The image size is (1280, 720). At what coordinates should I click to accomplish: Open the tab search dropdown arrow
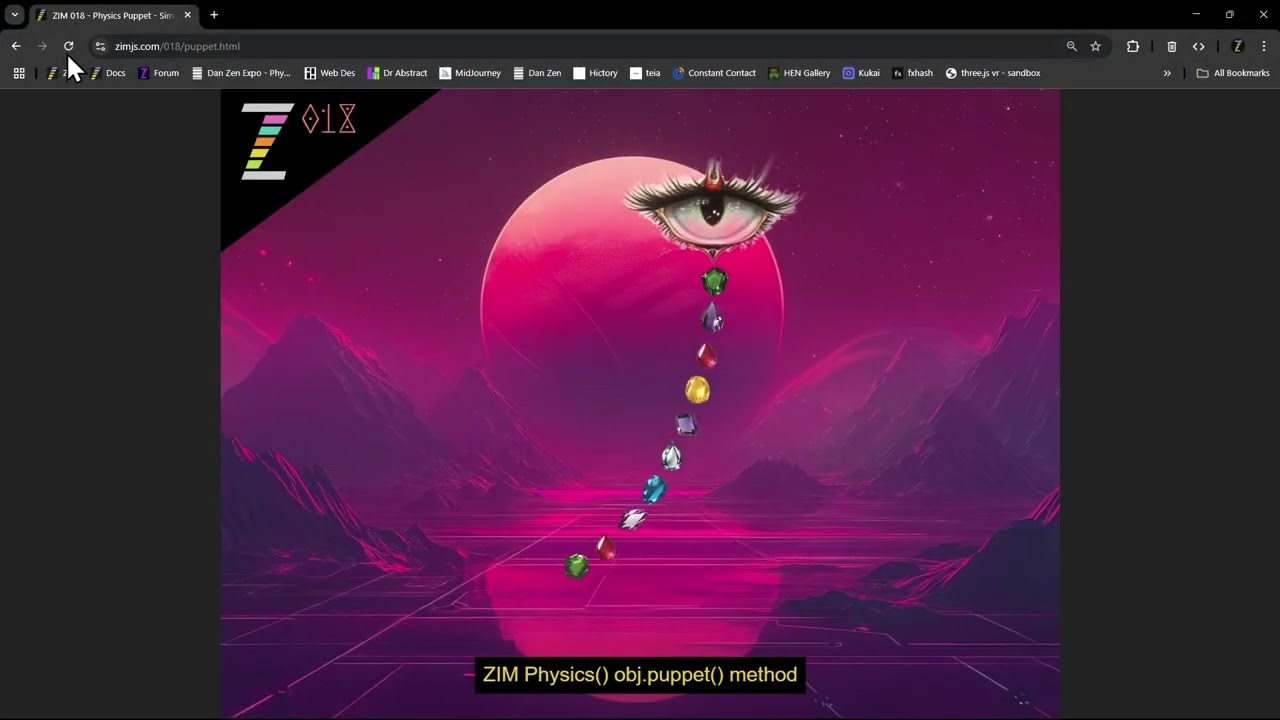point(15,15)
